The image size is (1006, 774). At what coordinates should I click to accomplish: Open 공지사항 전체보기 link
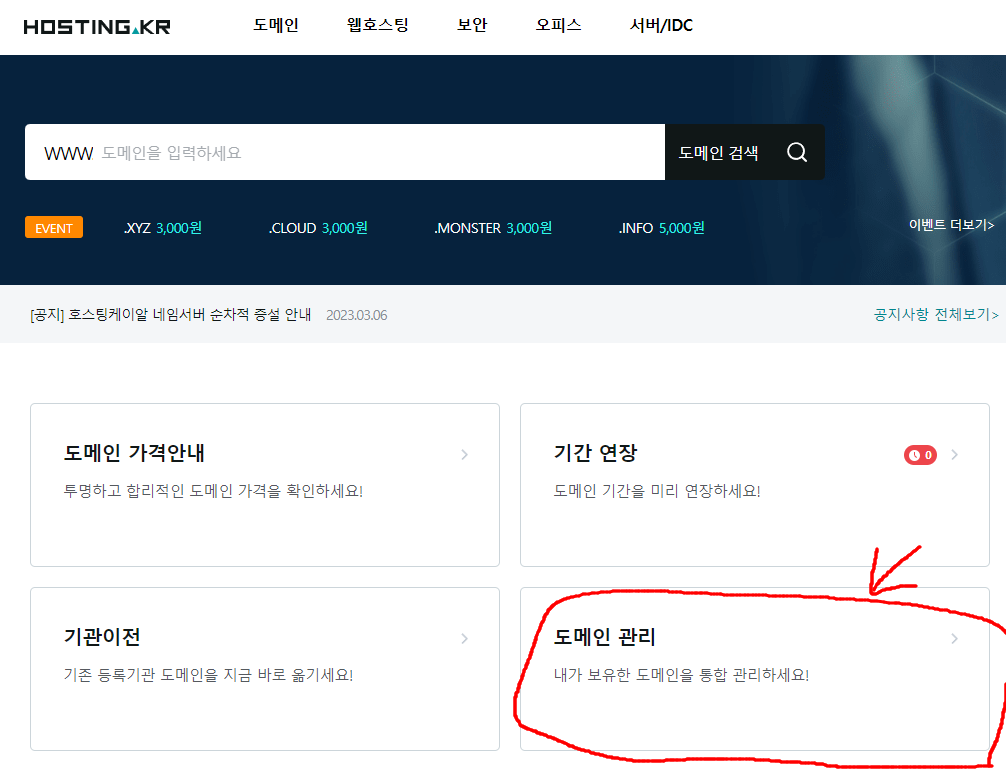point(936,314)
